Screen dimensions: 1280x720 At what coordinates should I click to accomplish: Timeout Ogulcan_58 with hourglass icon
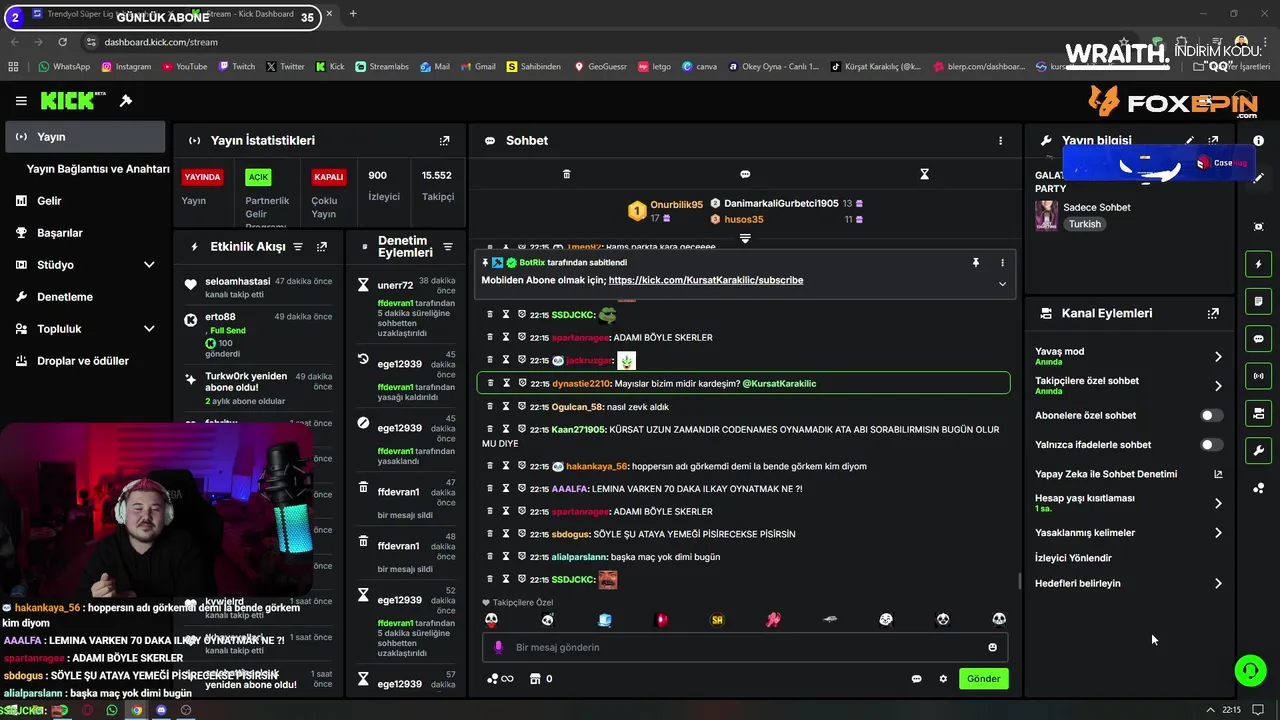[506, 407]
